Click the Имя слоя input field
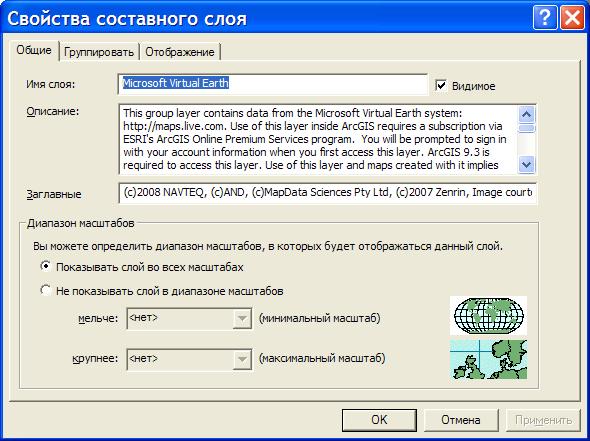 click(x=272, y=84)
